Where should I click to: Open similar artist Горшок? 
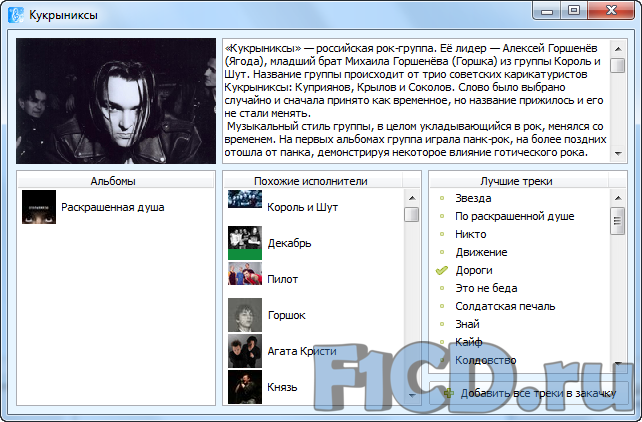(x=287, y=315)
